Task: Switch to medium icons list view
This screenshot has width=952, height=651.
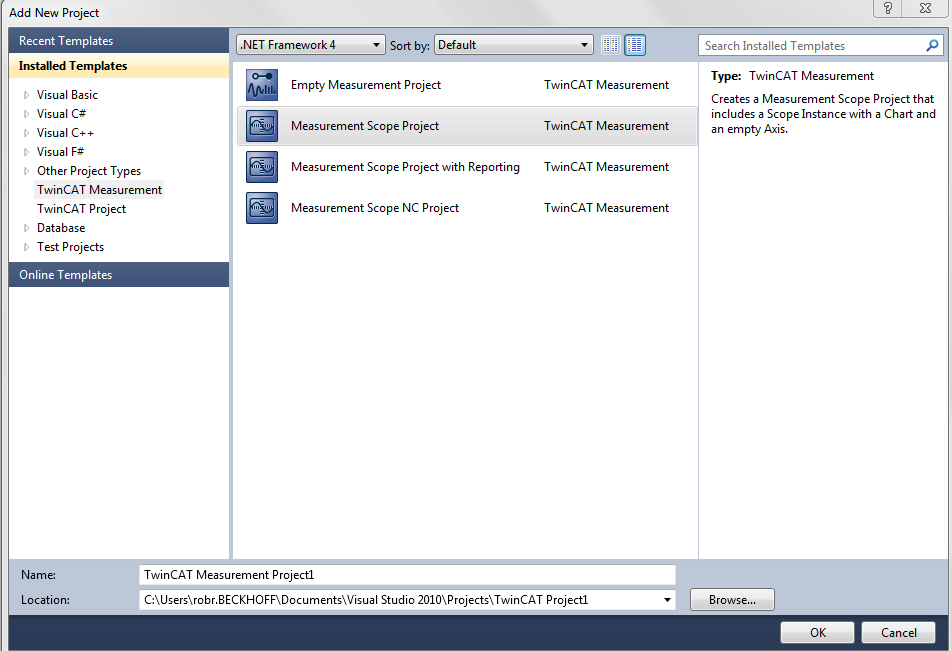Action: [x=635, y=45]
